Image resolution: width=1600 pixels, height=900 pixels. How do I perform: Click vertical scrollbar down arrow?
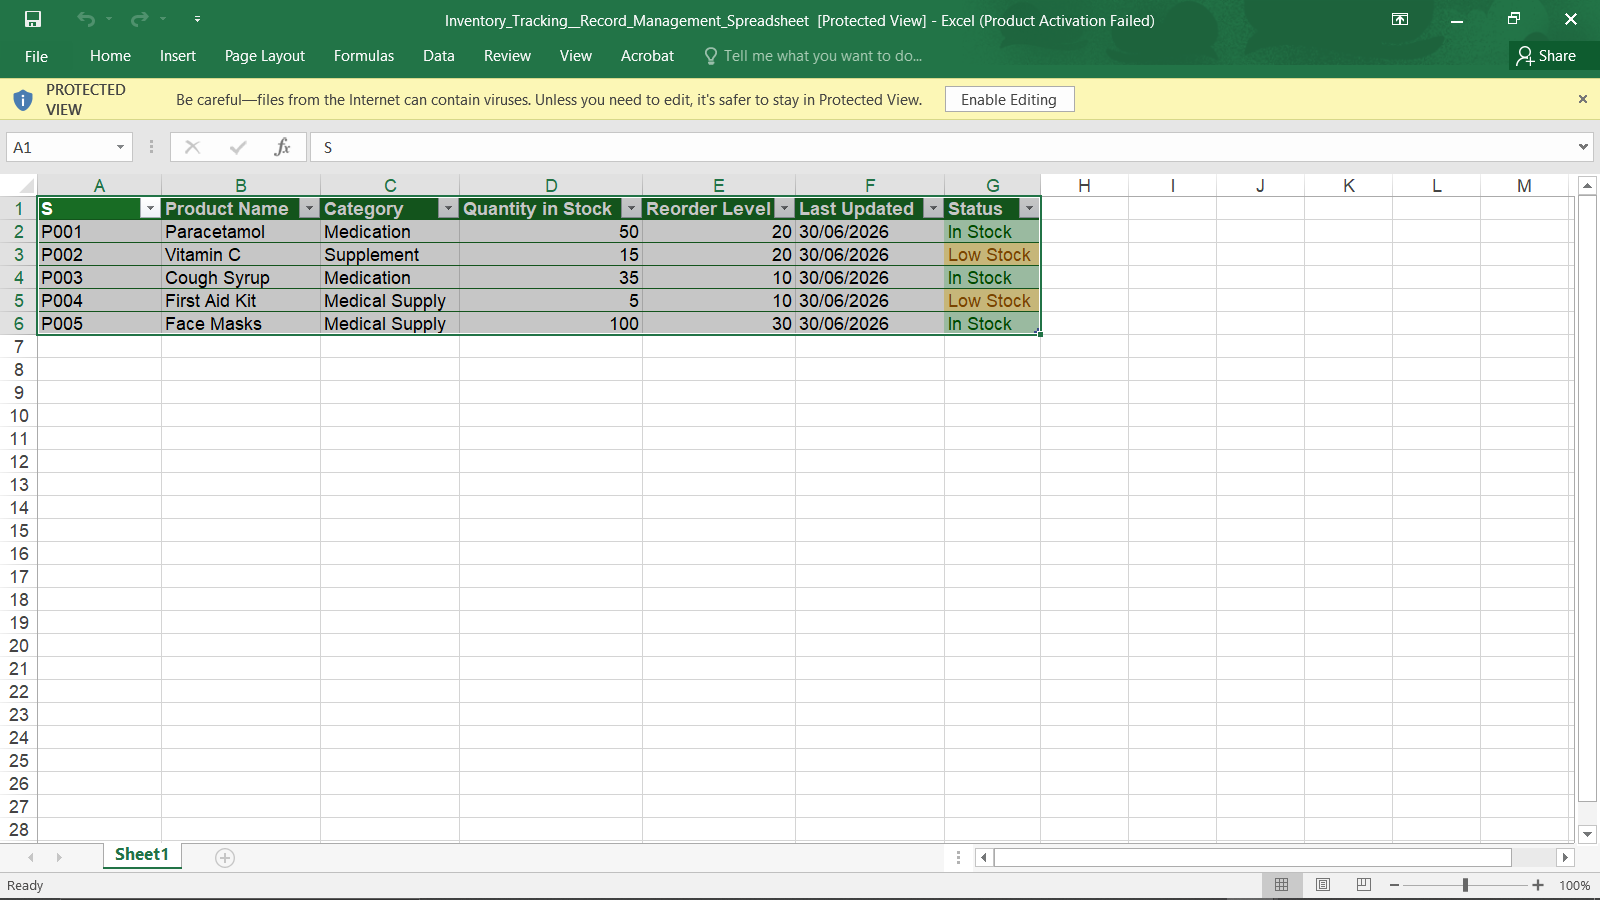(x=1587, y=834)
